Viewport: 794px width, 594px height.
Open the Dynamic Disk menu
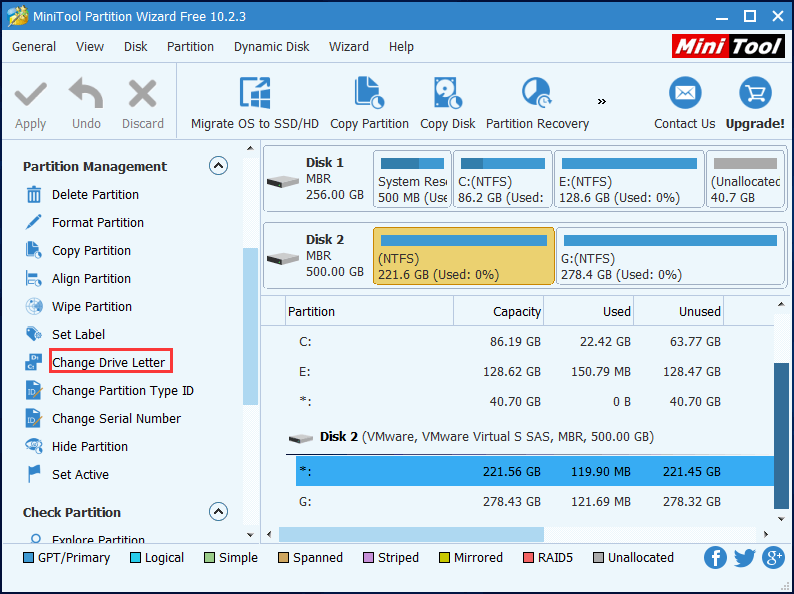click(271, 47)
